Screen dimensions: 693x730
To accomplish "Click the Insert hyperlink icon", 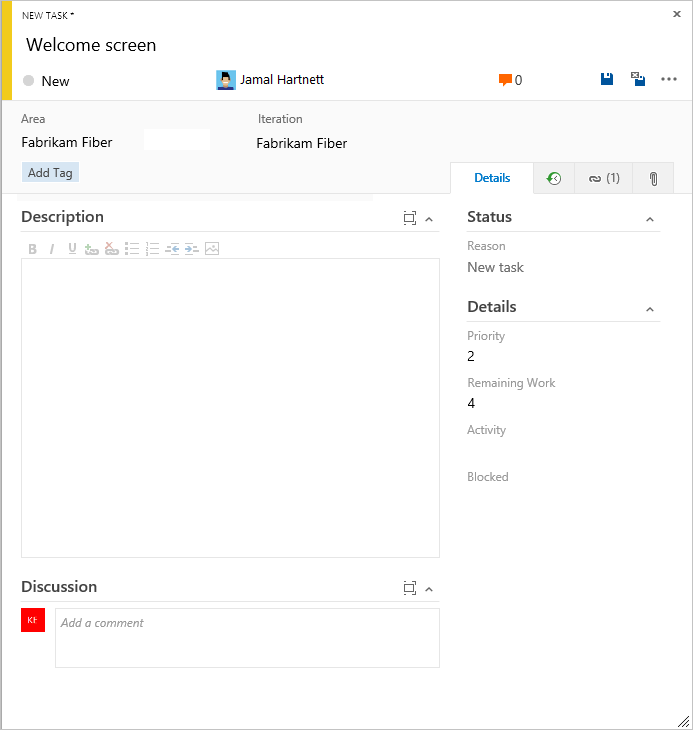I will click(x=92, y=249).
